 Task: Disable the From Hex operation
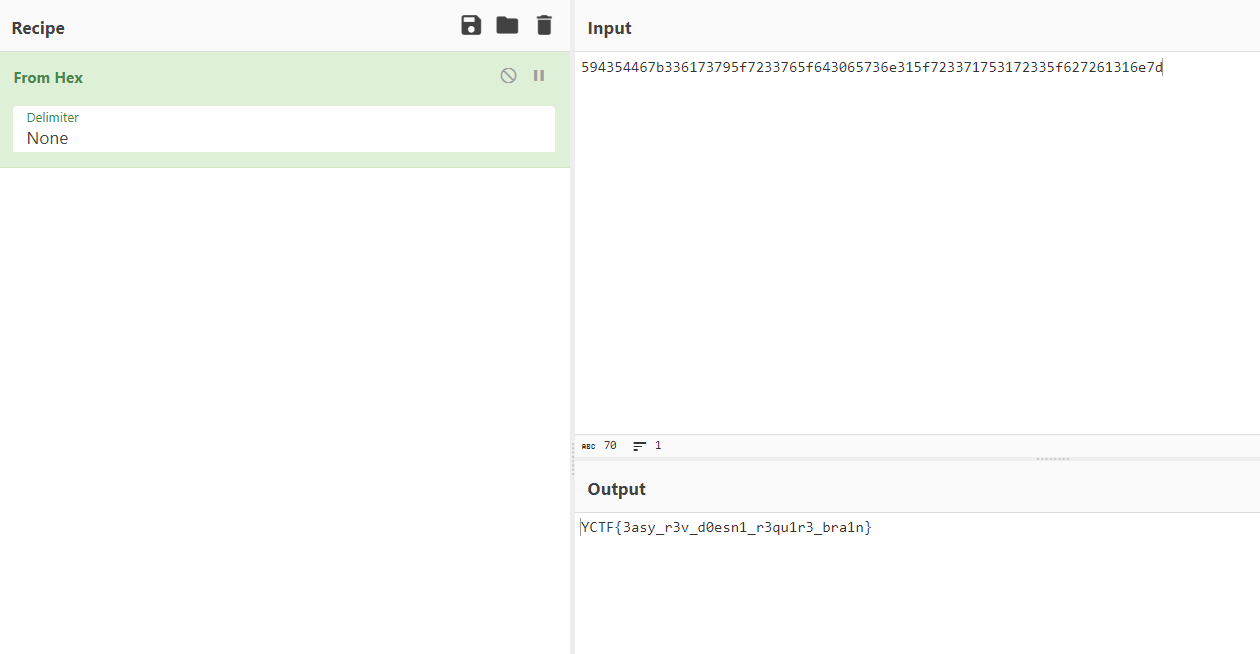pyautogui.click(x=508, y=76)
